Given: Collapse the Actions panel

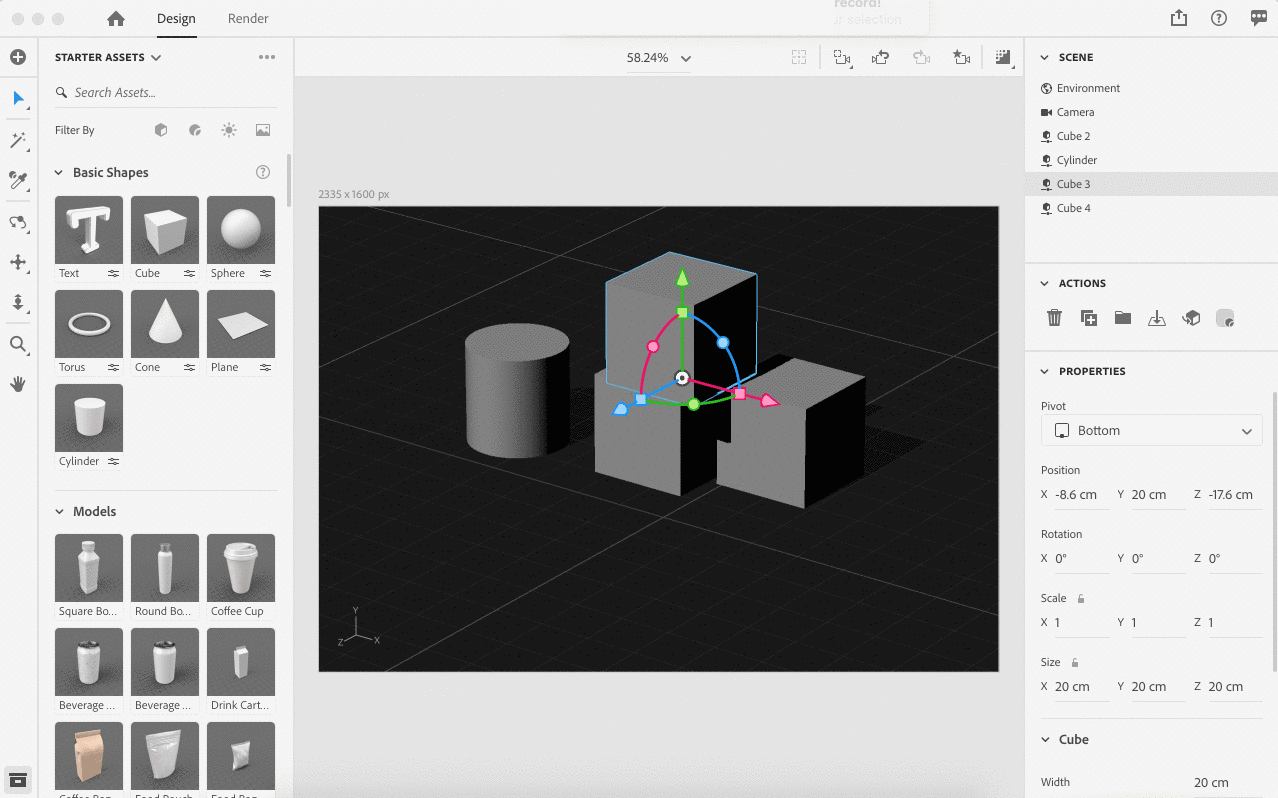Looking at the screenshot, I should point(1045,284).
